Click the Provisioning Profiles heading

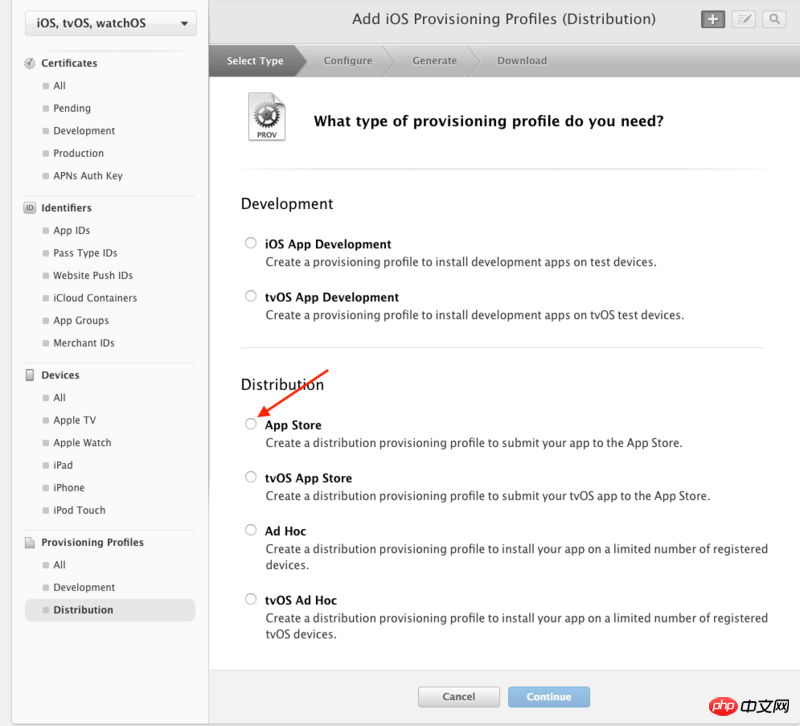pos(92,542)
